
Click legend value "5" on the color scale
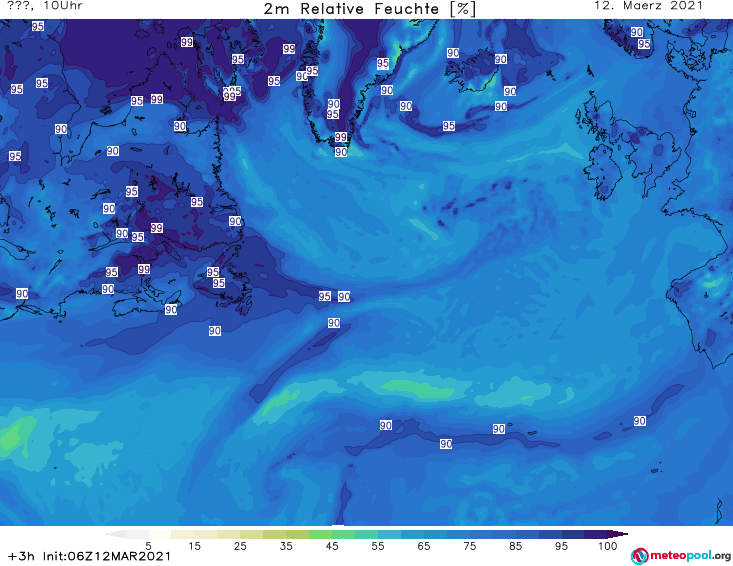[x=148, y=546]
